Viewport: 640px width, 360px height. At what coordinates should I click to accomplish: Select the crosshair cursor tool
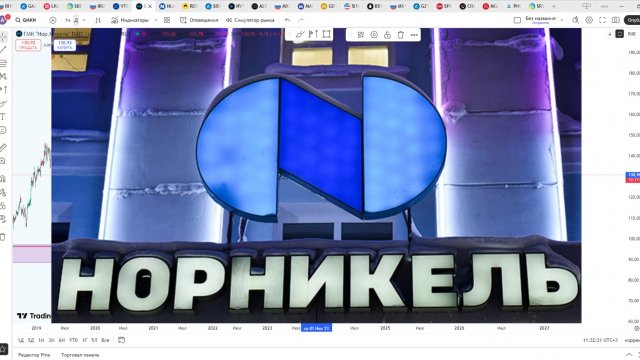click(3, 37)
